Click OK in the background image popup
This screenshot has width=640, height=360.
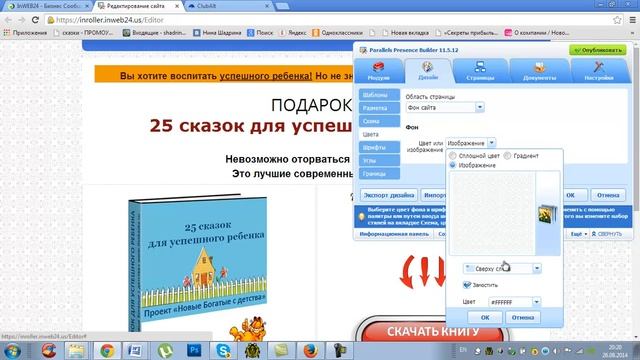pos(485,317)
